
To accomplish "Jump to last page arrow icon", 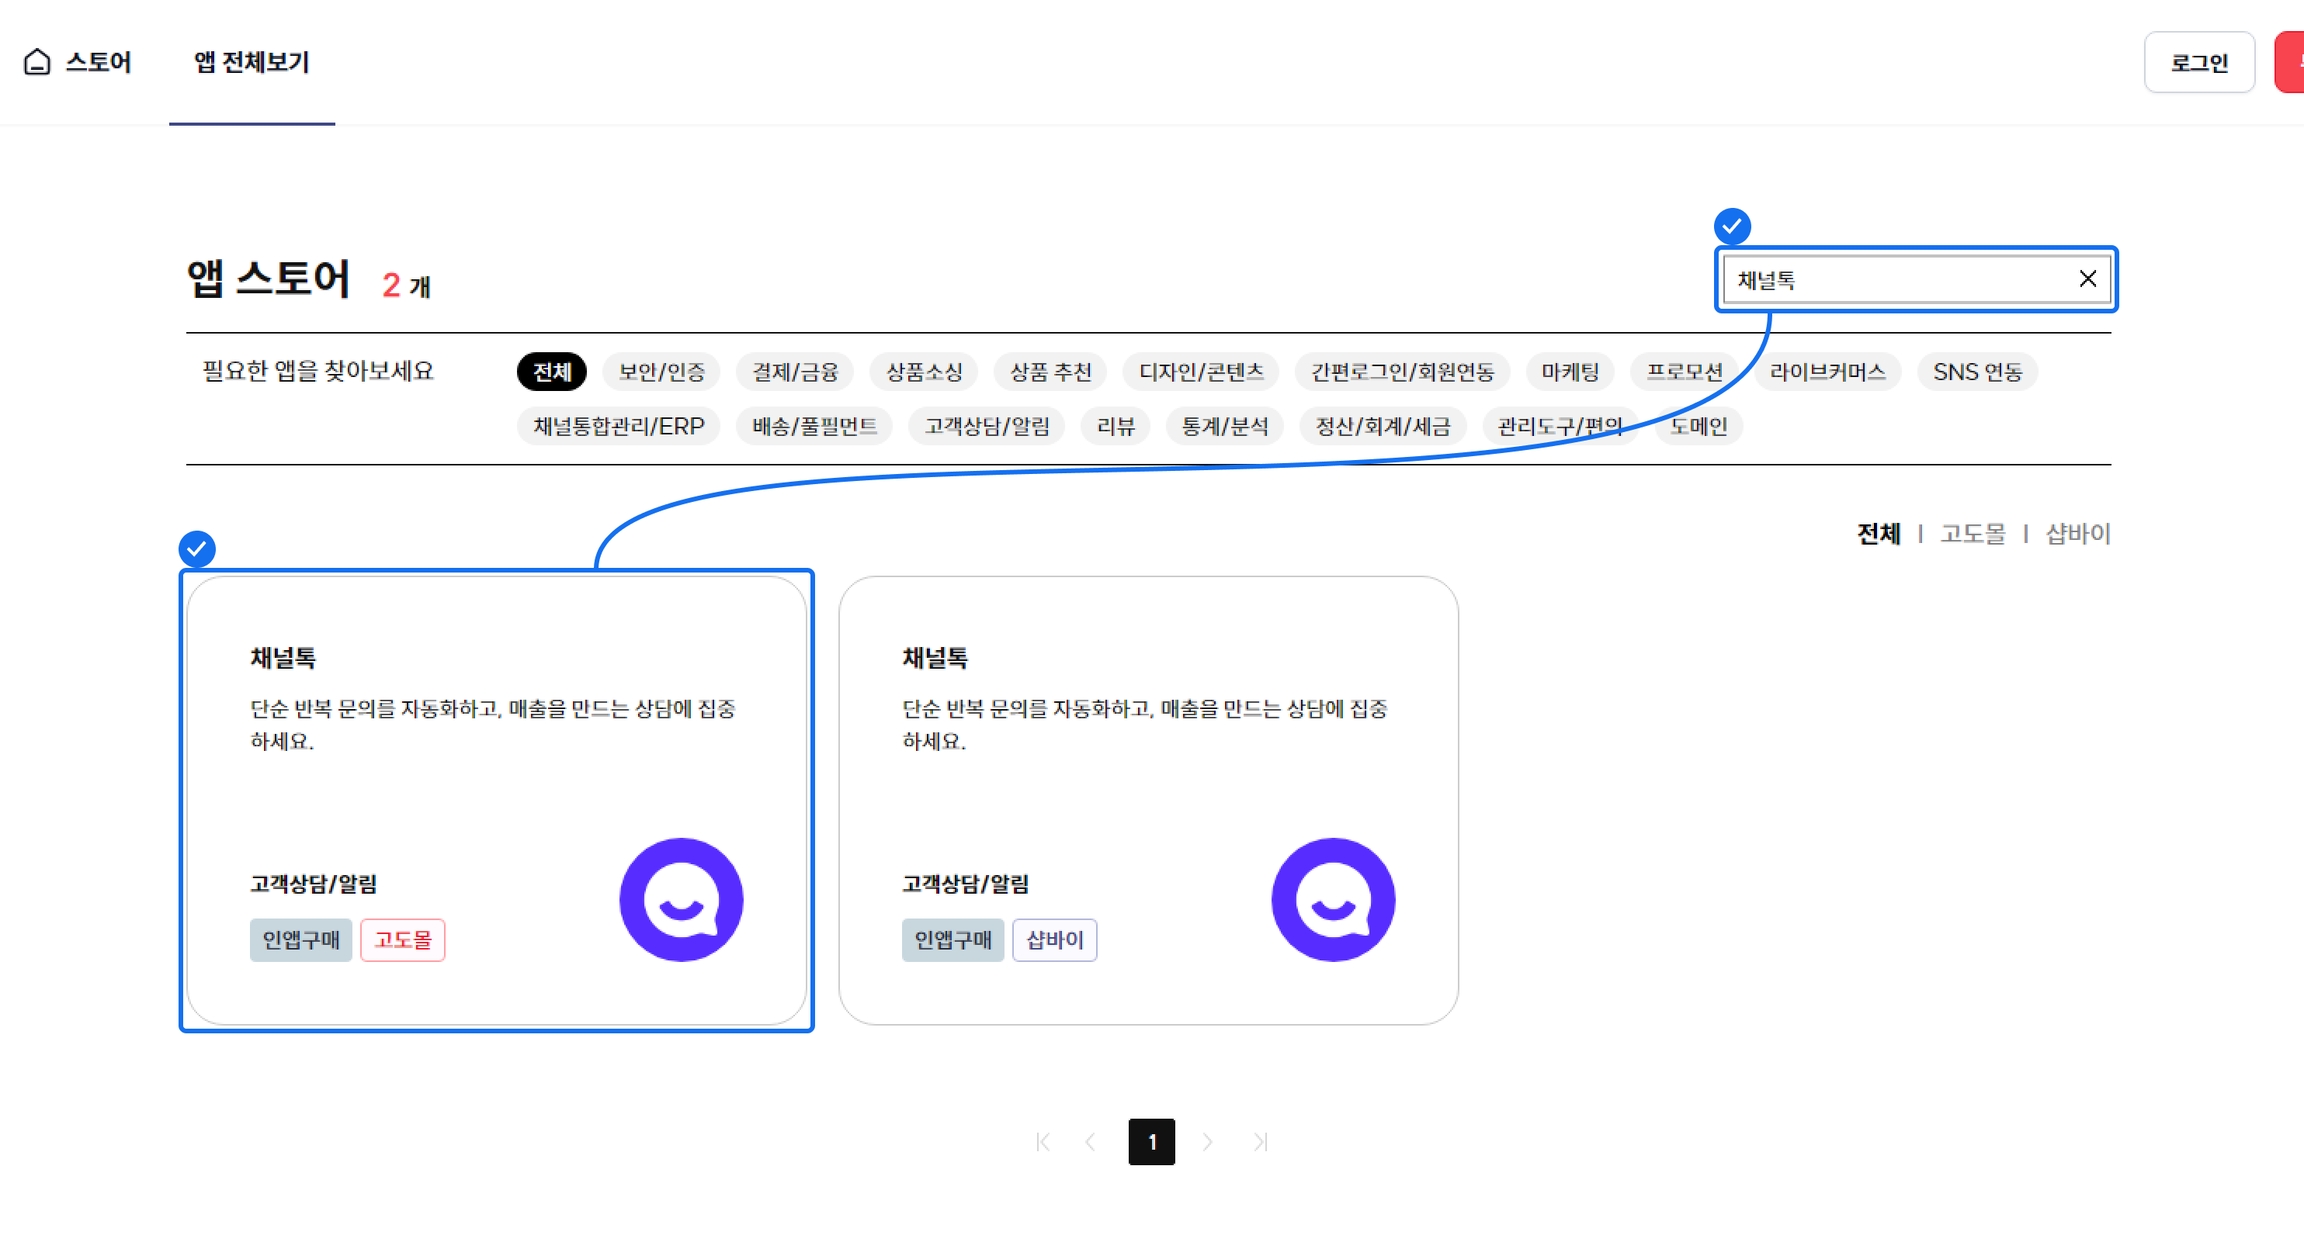I will pyautogui.click(x=1260, y=1142).
